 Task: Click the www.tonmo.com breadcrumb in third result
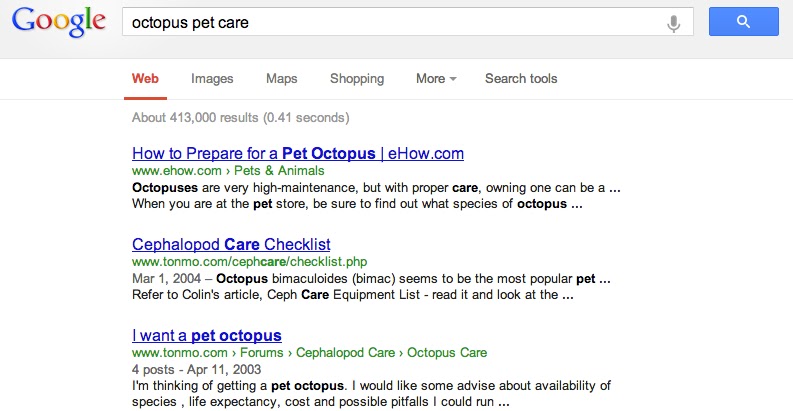coord(180,352)
